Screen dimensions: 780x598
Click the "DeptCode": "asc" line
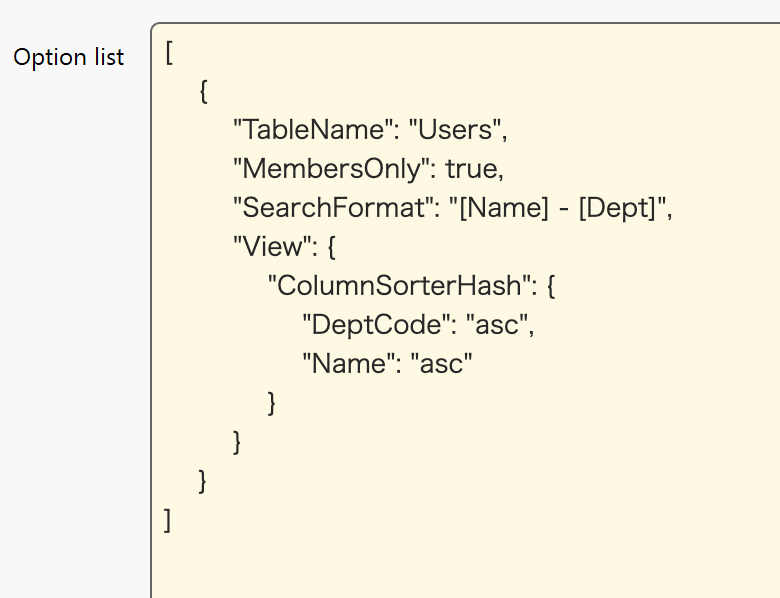pos(418,324)
